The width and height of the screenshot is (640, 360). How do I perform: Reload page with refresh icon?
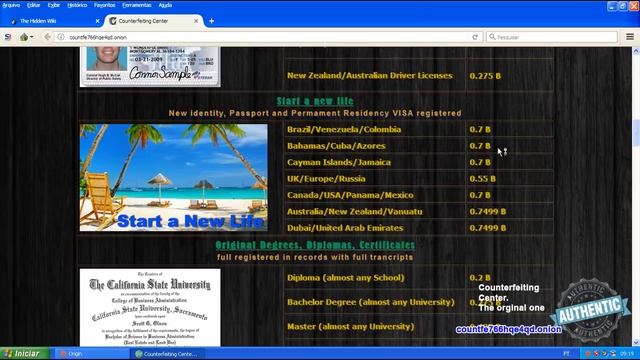tap(475, 37)
